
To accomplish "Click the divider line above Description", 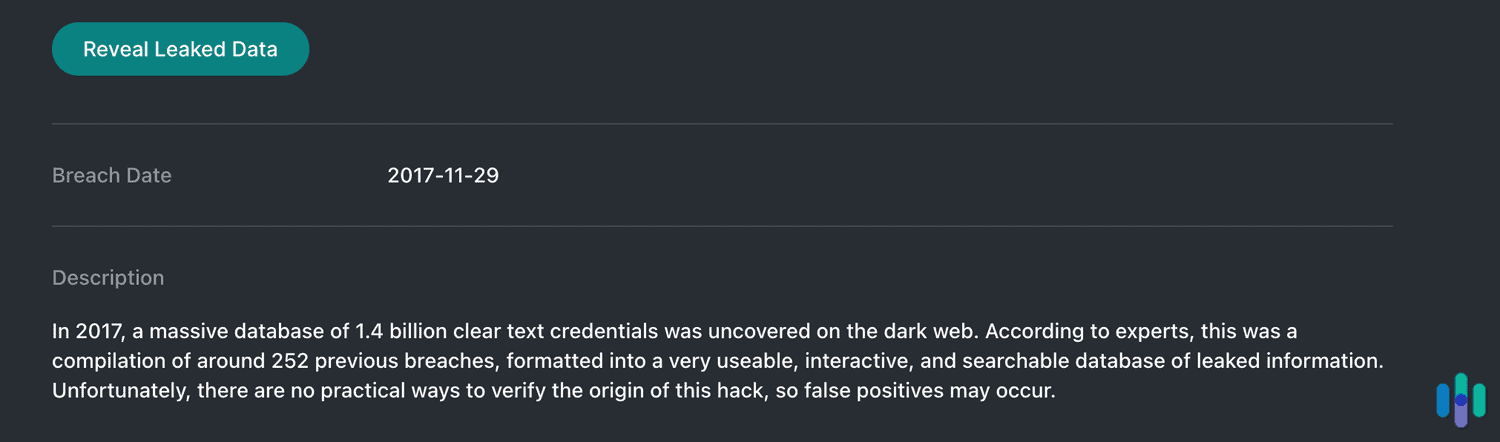I will (722, 226).
